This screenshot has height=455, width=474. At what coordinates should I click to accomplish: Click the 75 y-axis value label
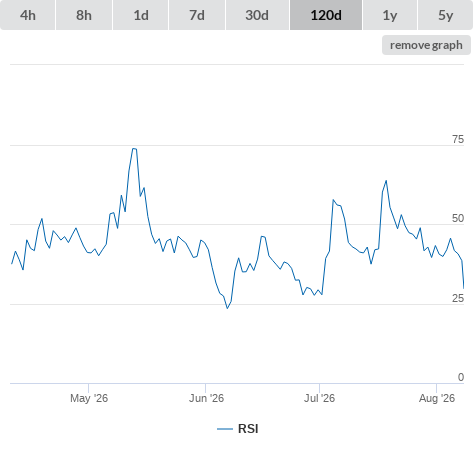point(458,139)
